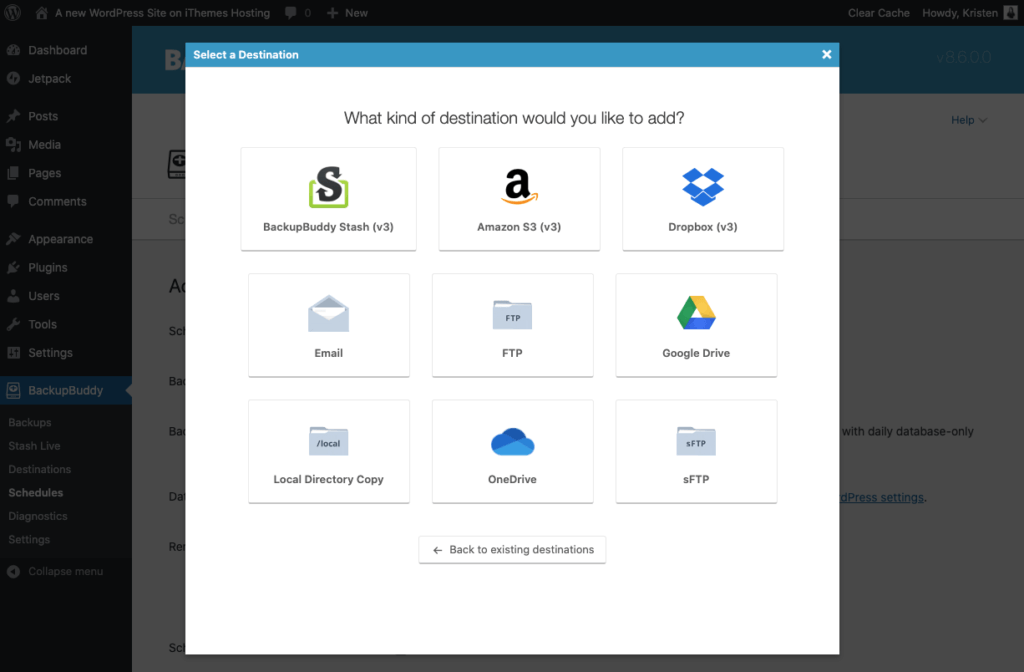Click the Select a Destination dialog title
The image size is (1024, 672).
pos(246,55)
